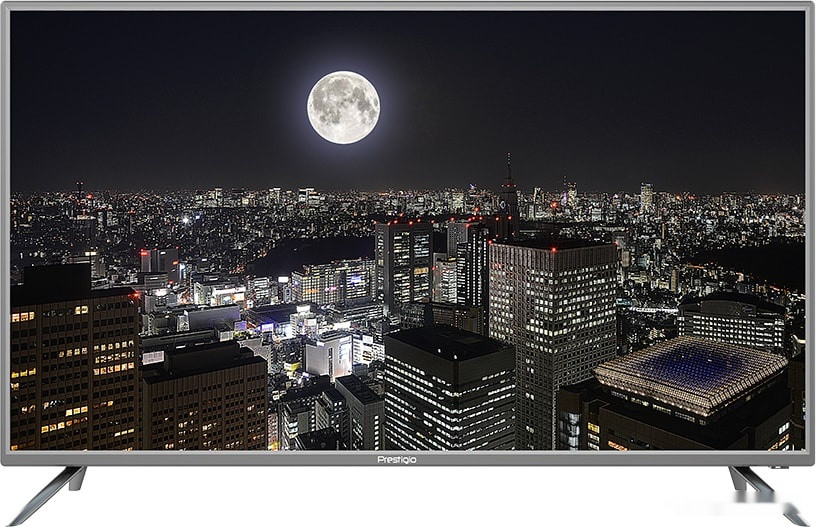The width and height of the screenshot is (816, 527).
Task: Click the silver bottom bezel left of logo
Action: 200,459
